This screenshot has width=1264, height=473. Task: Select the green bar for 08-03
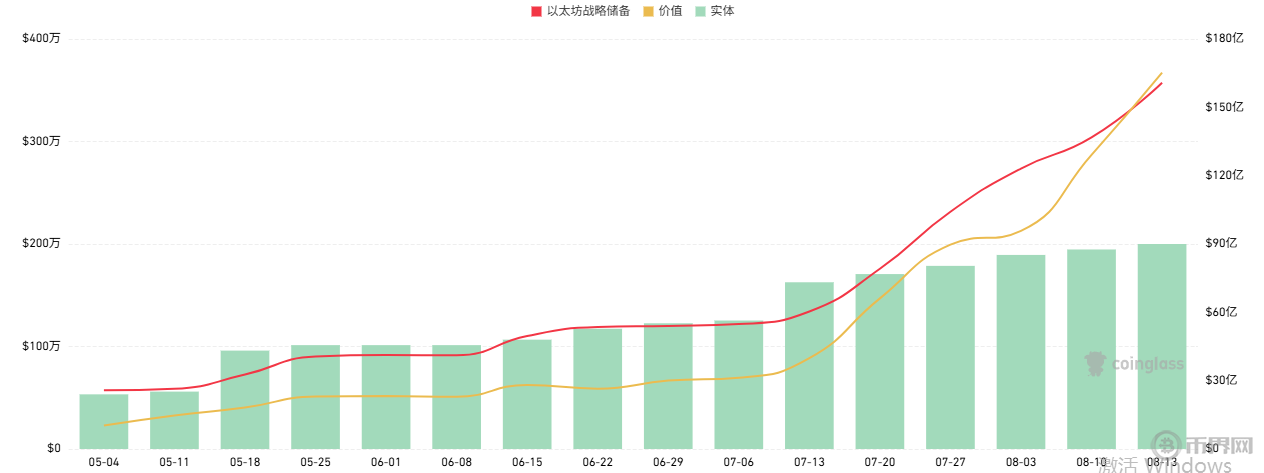point(1021,352)
